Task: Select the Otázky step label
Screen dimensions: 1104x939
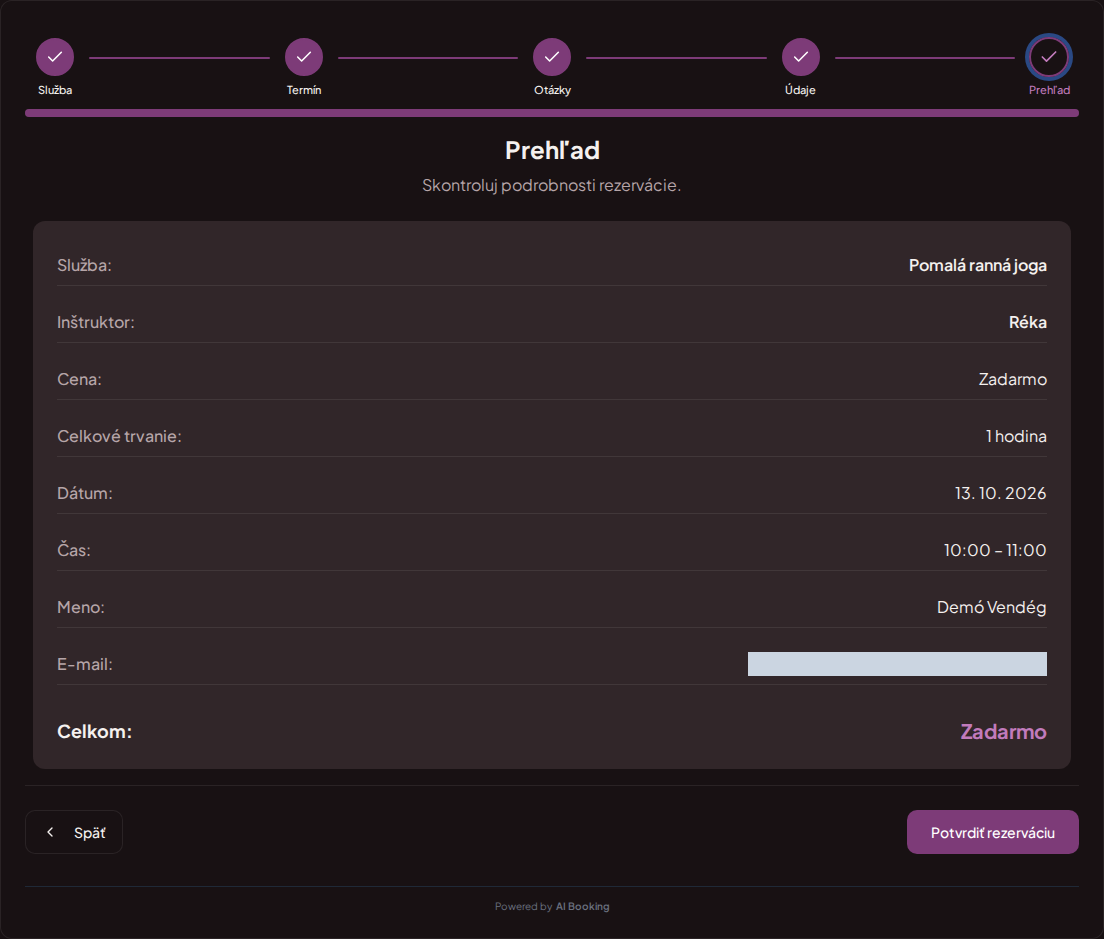Action: click(x=552, y=90)
